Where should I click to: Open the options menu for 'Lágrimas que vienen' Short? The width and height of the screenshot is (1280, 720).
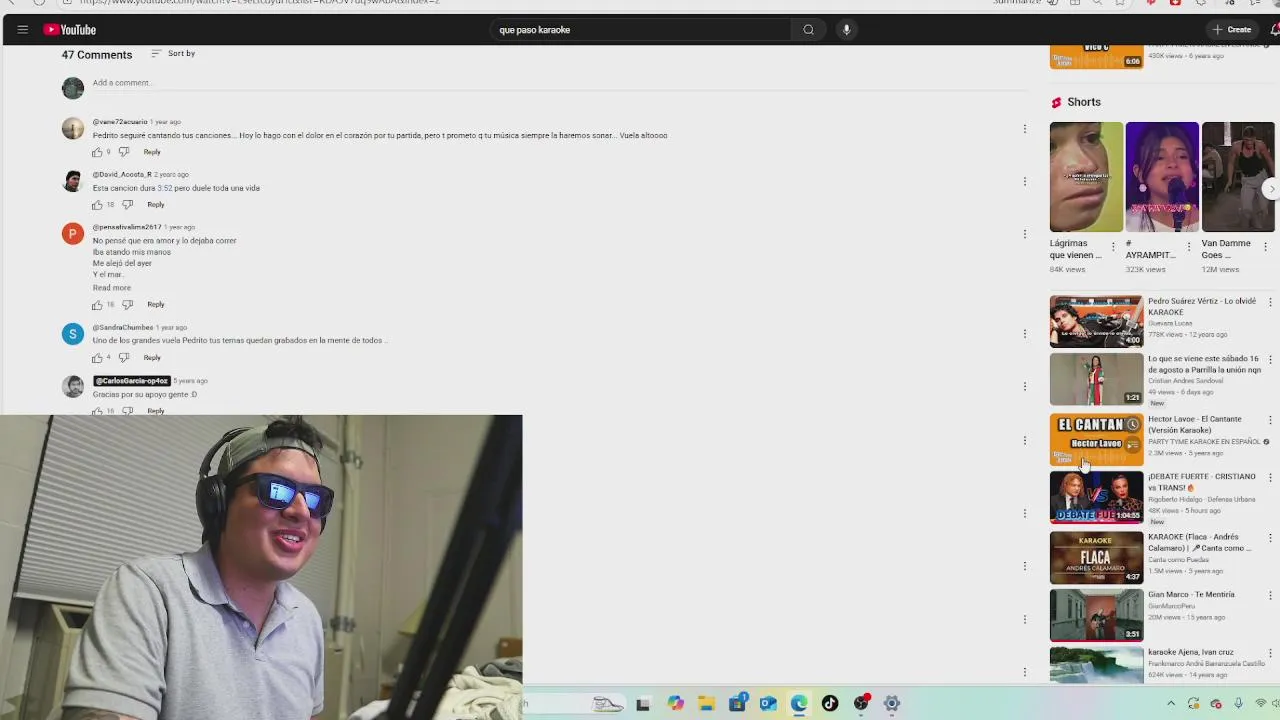click(1113, 247)
